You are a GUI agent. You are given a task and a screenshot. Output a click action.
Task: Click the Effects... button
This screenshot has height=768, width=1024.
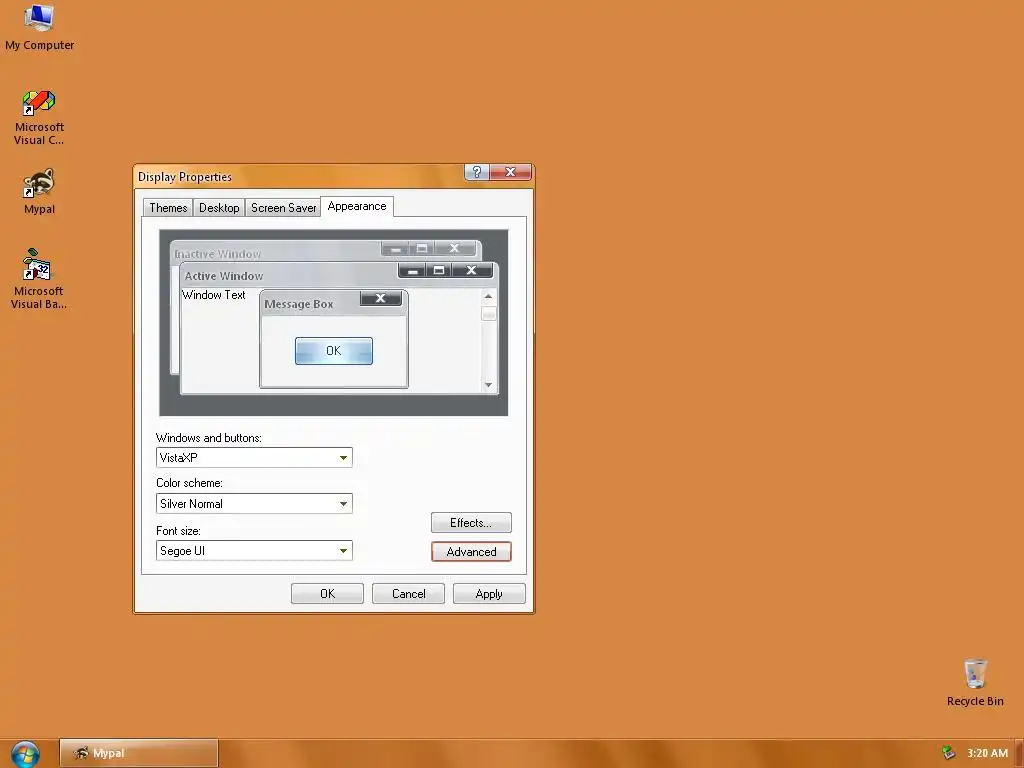coord(471,522)
